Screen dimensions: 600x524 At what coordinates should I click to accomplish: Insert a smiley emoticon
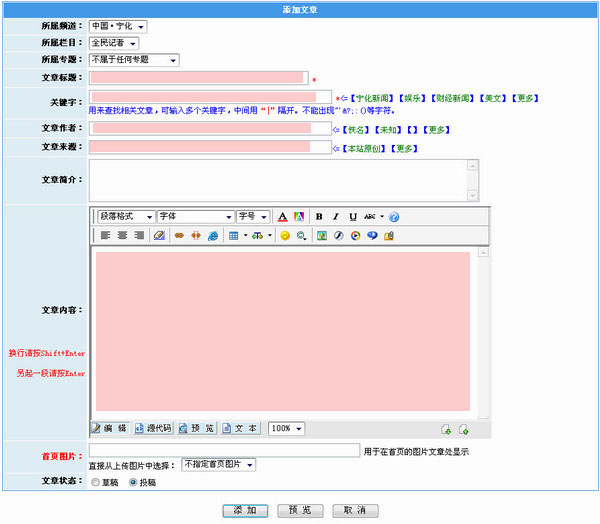[285, 236]
